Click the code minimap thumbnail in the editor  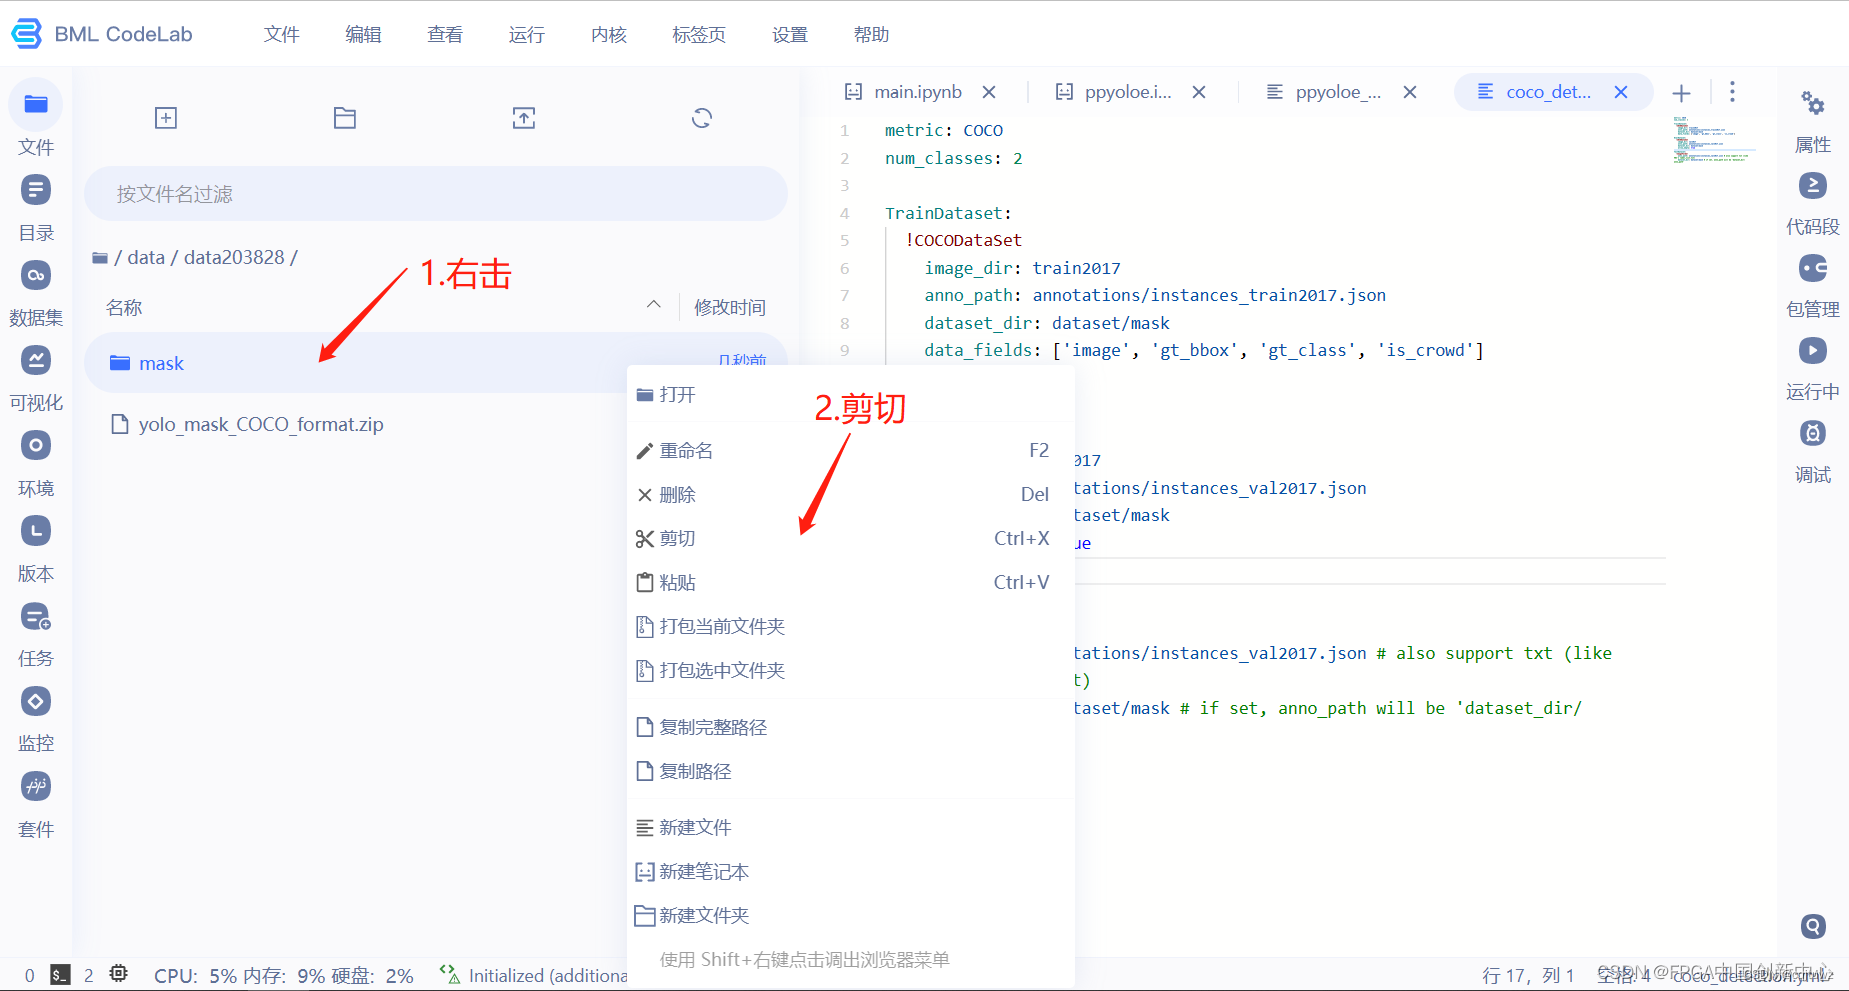[x=1714, y=140]
